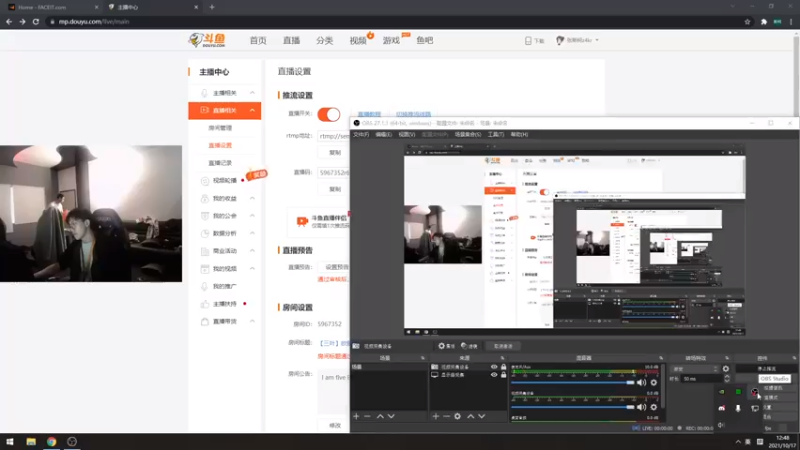800x450 pixels.
Task: Go to 直播 in Douyu top navigation
Action: pos(291,40)
